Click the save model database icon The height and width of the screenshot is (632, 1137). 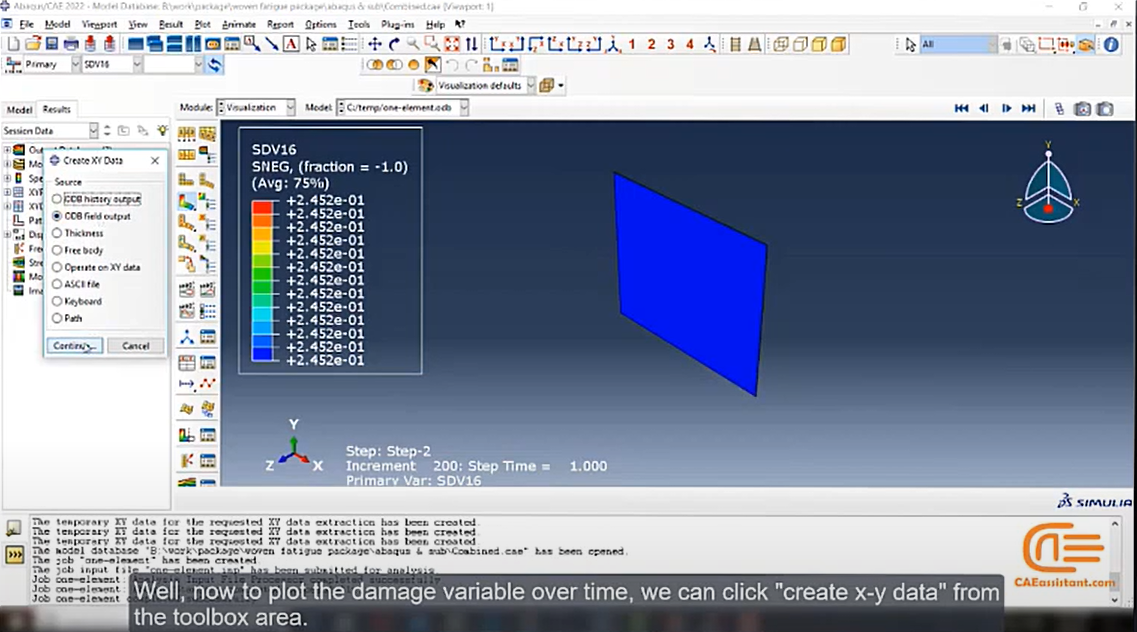(51, 44)
